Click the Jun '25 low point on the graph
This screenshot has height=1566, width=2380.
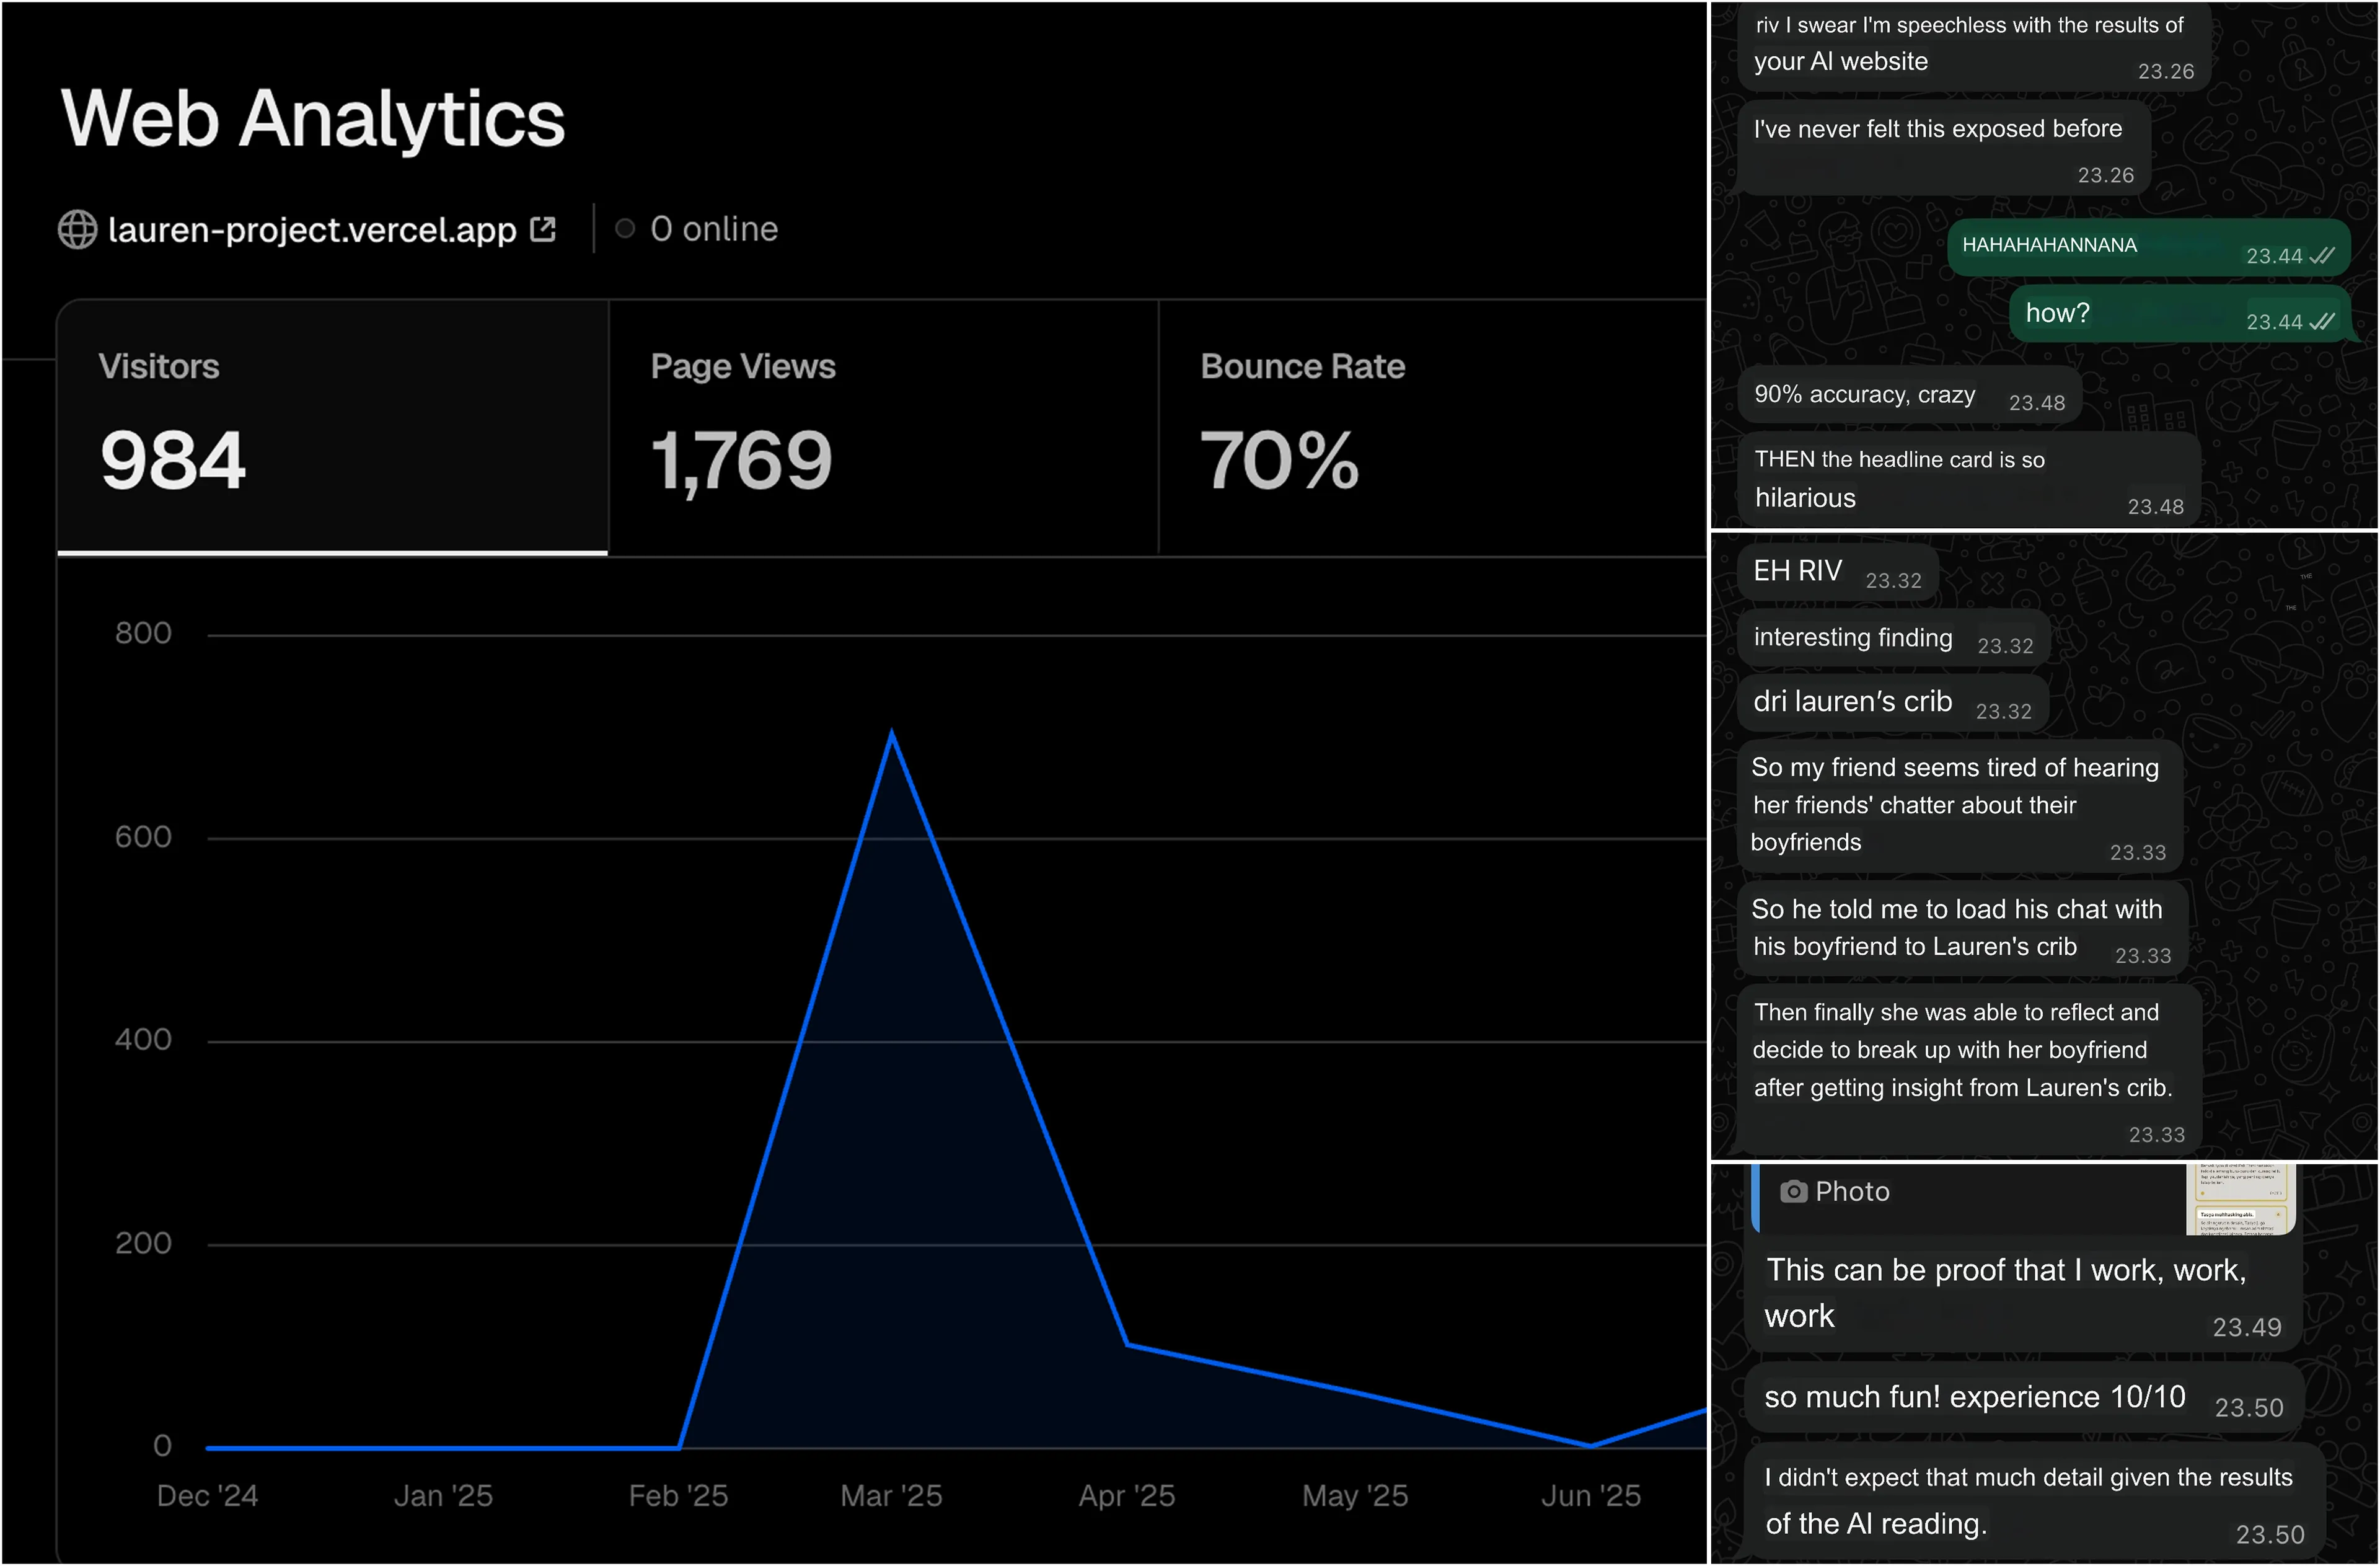pyautogui.click(x=1590, y=1445)
